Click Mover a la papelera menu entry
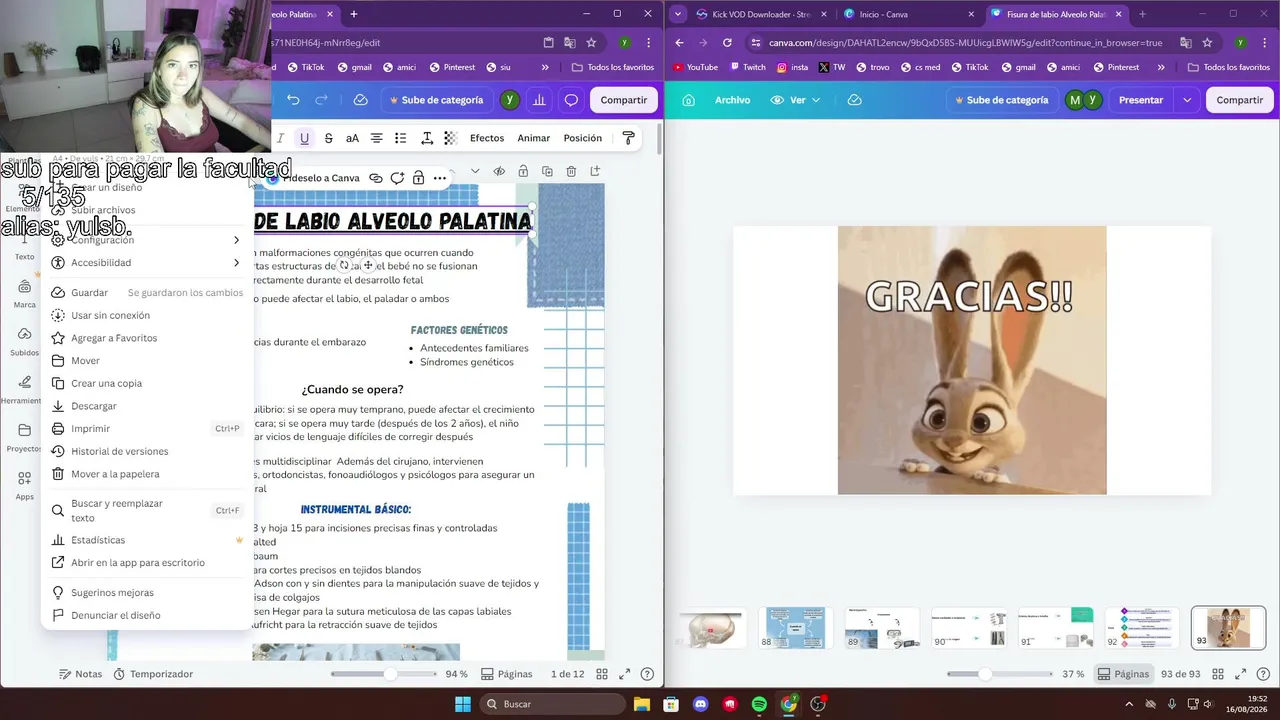The image size is (1280, 720). click(x=148, y=474)
